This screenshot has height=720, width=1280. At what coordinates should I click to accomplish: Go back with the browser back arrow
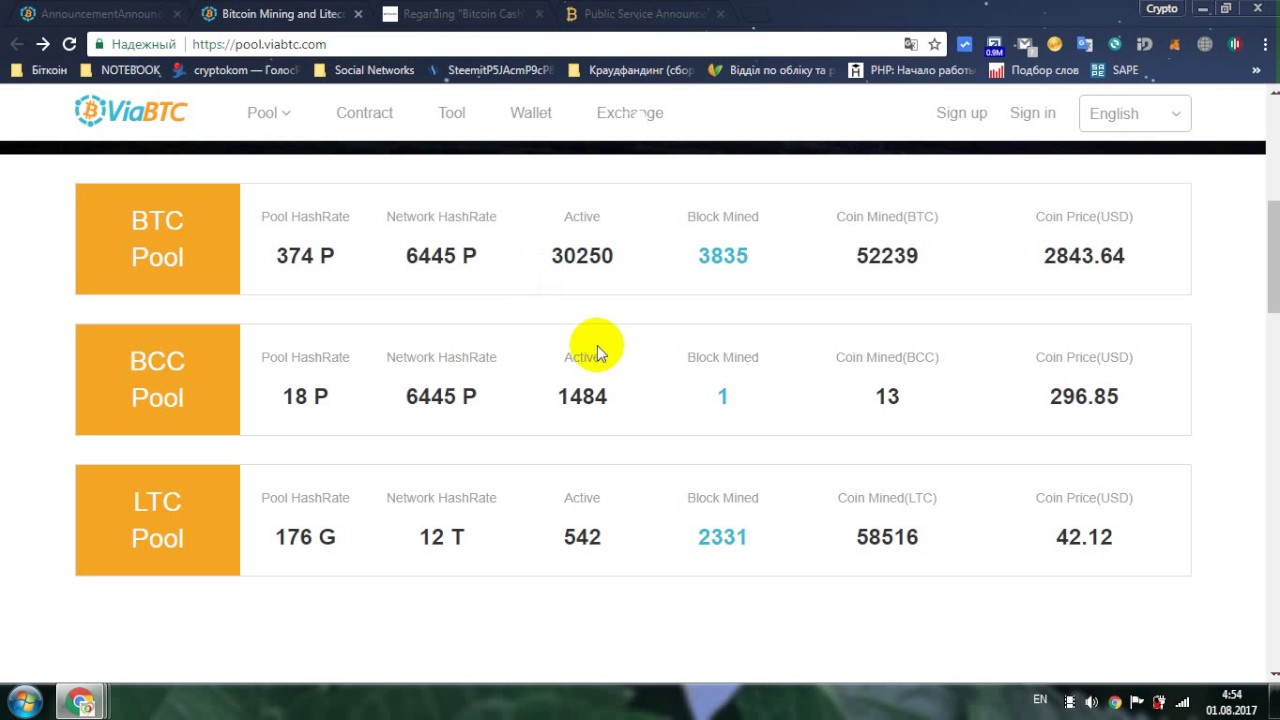click(16, 44)
